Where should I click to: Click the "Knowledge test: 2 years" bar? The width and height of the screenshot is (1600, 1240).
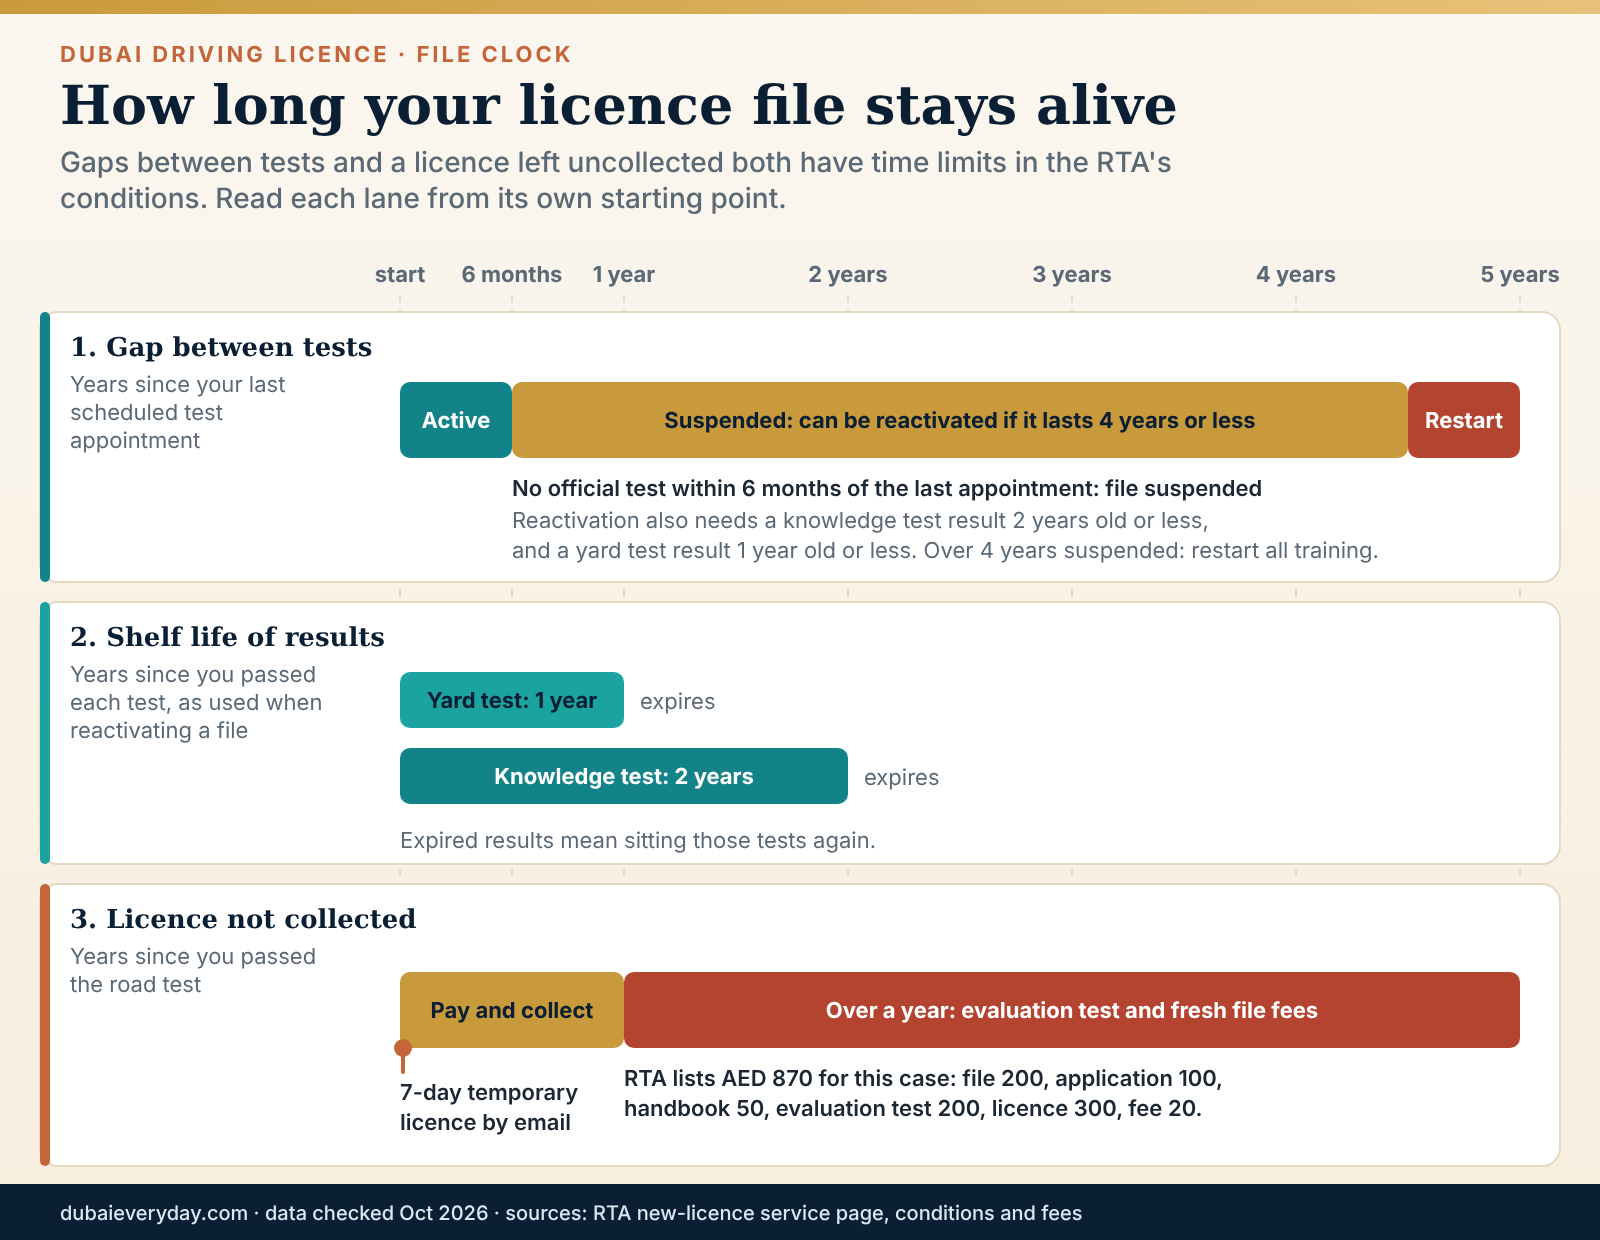(624, 776)
